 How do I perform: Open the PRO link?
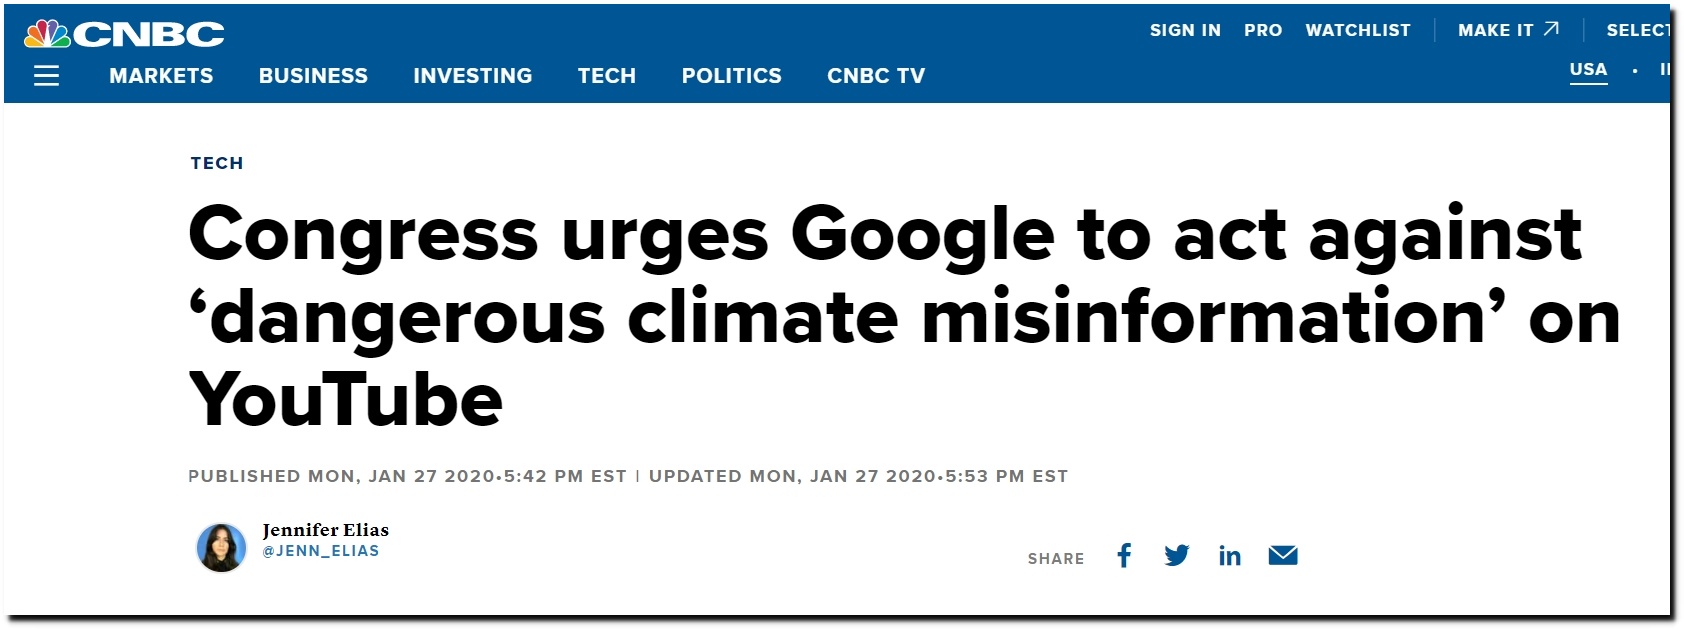coord(1263,31)
